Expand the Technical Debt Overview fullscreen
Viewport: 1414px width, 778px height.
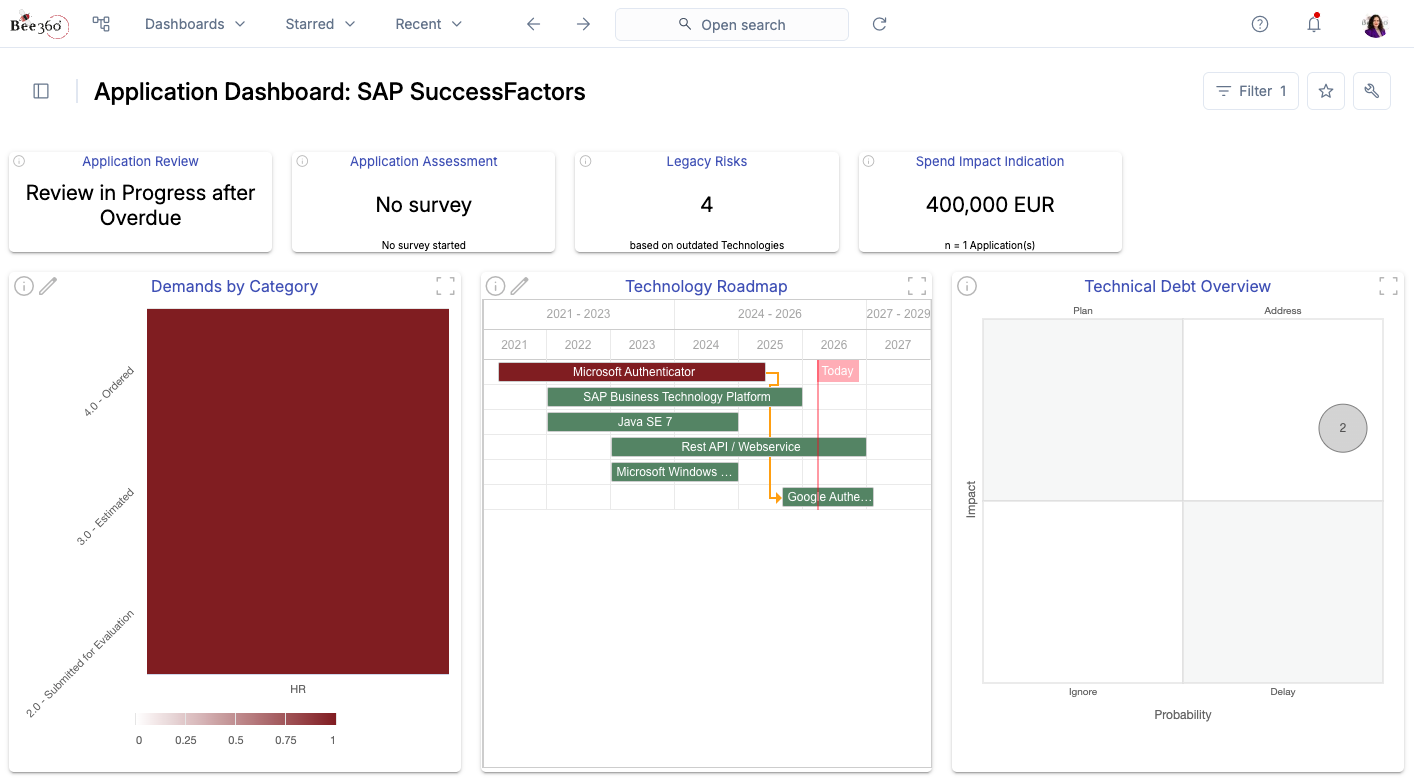pyautogui.click(x=1388, y=287)
